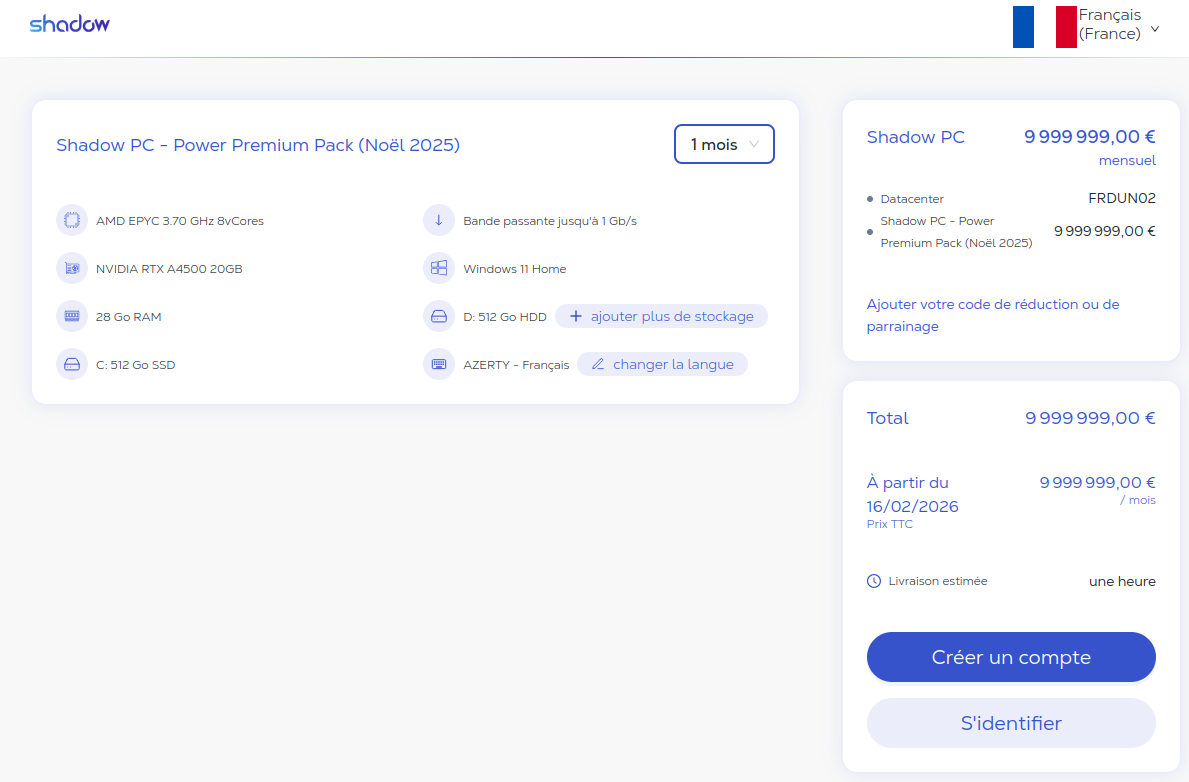Click the bandwidth download arrow icon

tap(439, 221)
